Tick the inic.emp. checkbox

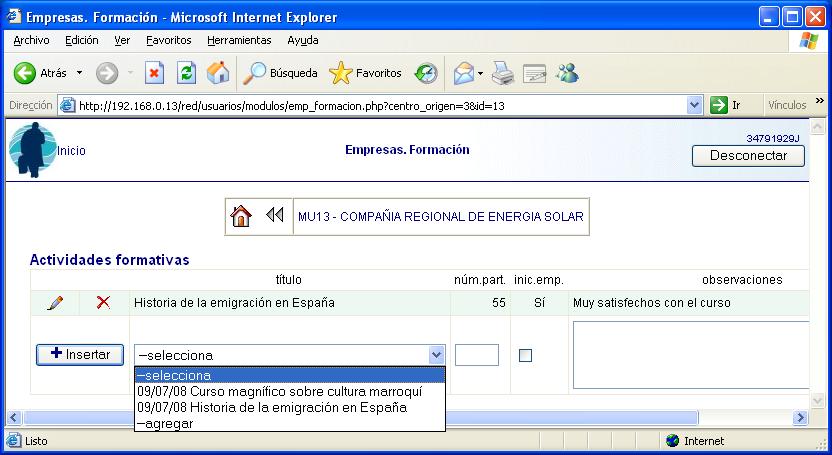click(x=525, y=355)
